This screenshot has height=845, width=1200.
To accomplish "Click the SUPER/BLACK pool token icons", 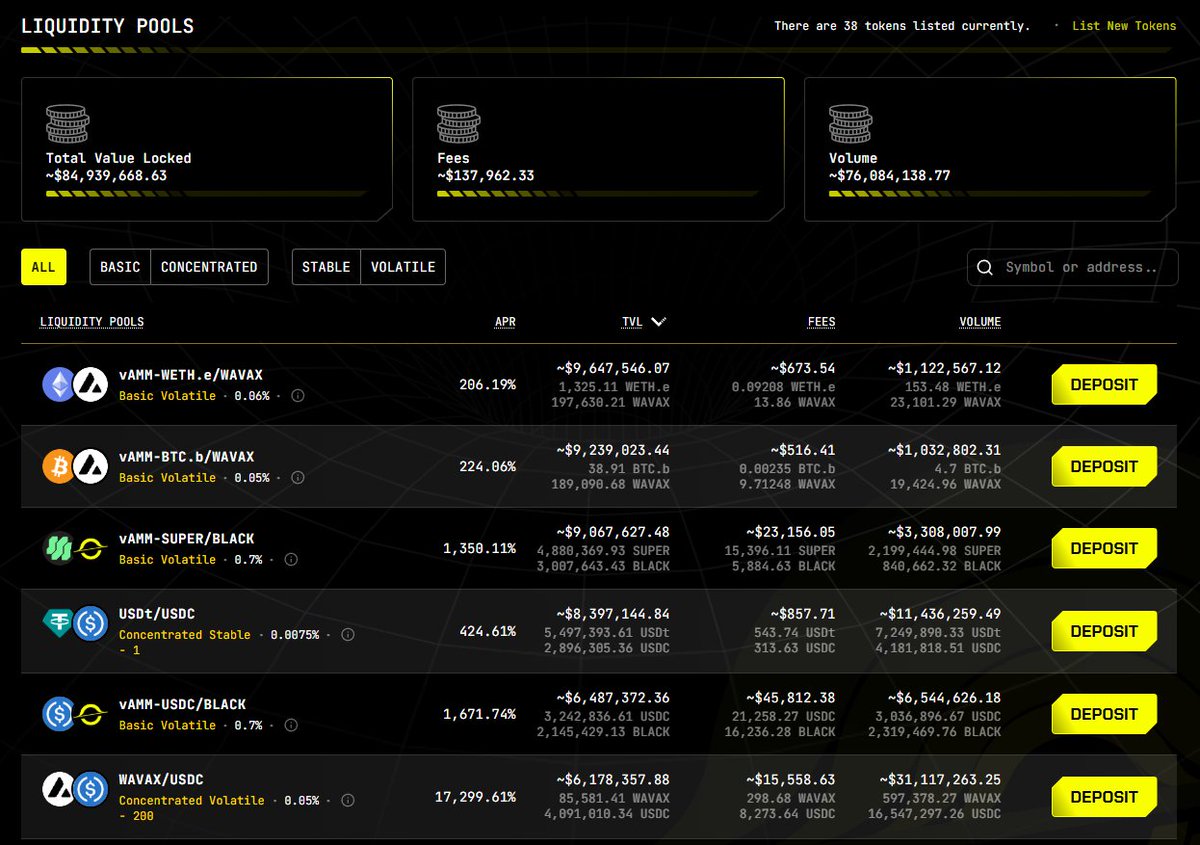I will [x=75, y=548].
